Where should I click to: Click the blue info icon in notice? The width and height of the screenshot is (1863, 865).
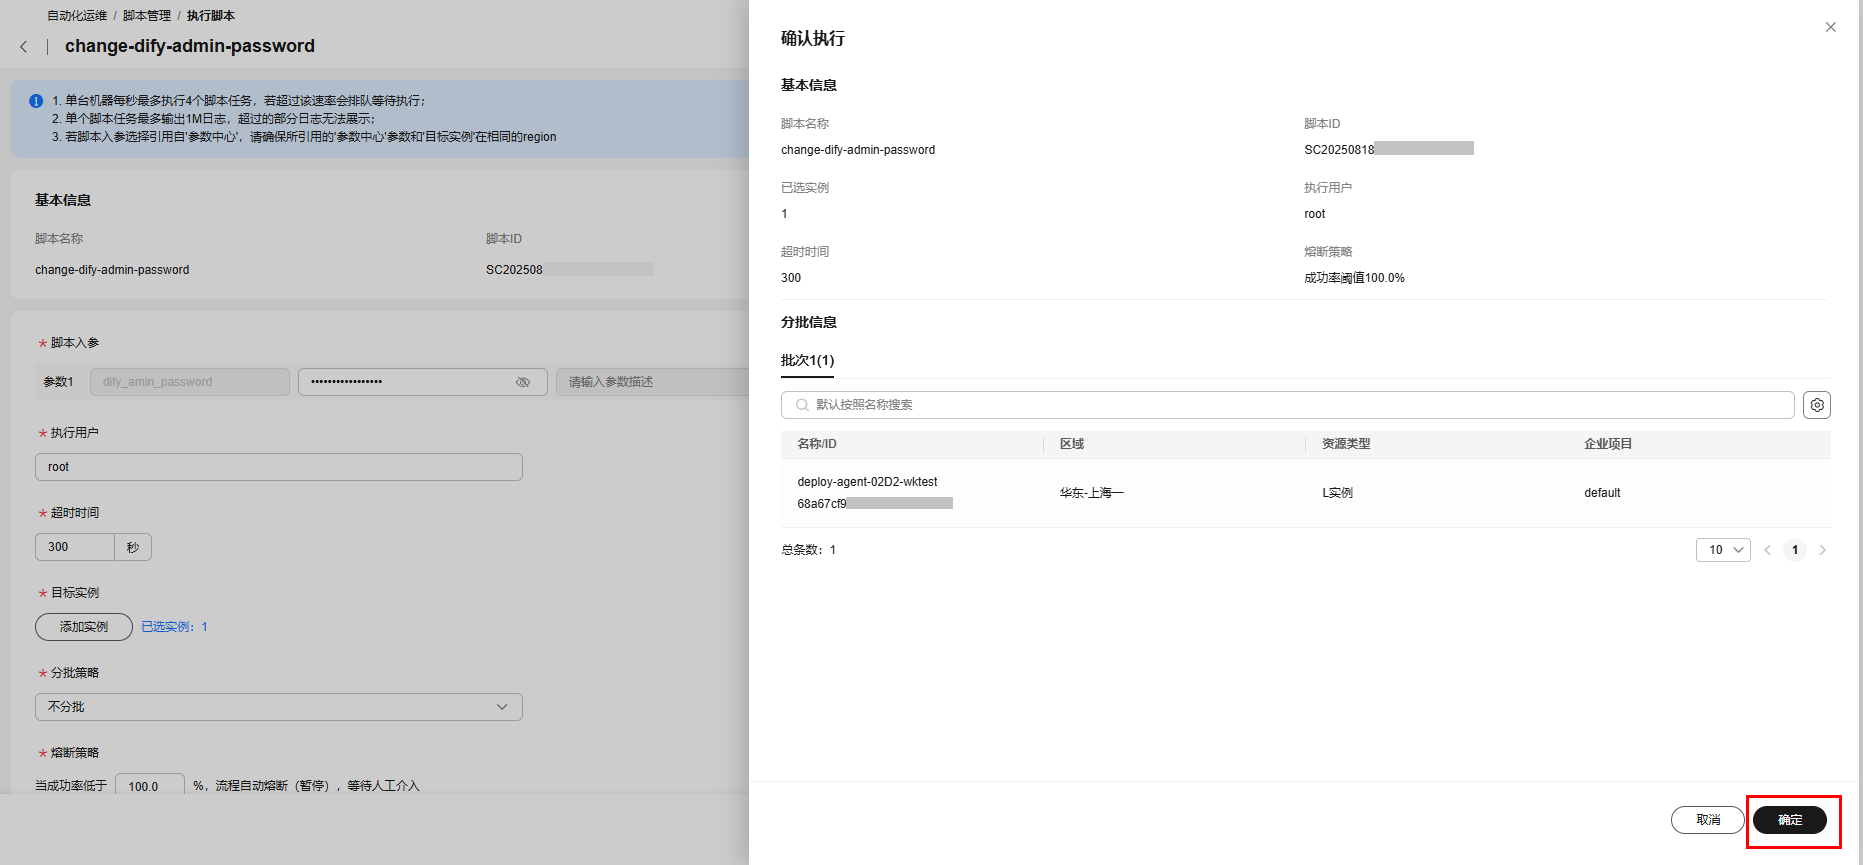point(36,101)
